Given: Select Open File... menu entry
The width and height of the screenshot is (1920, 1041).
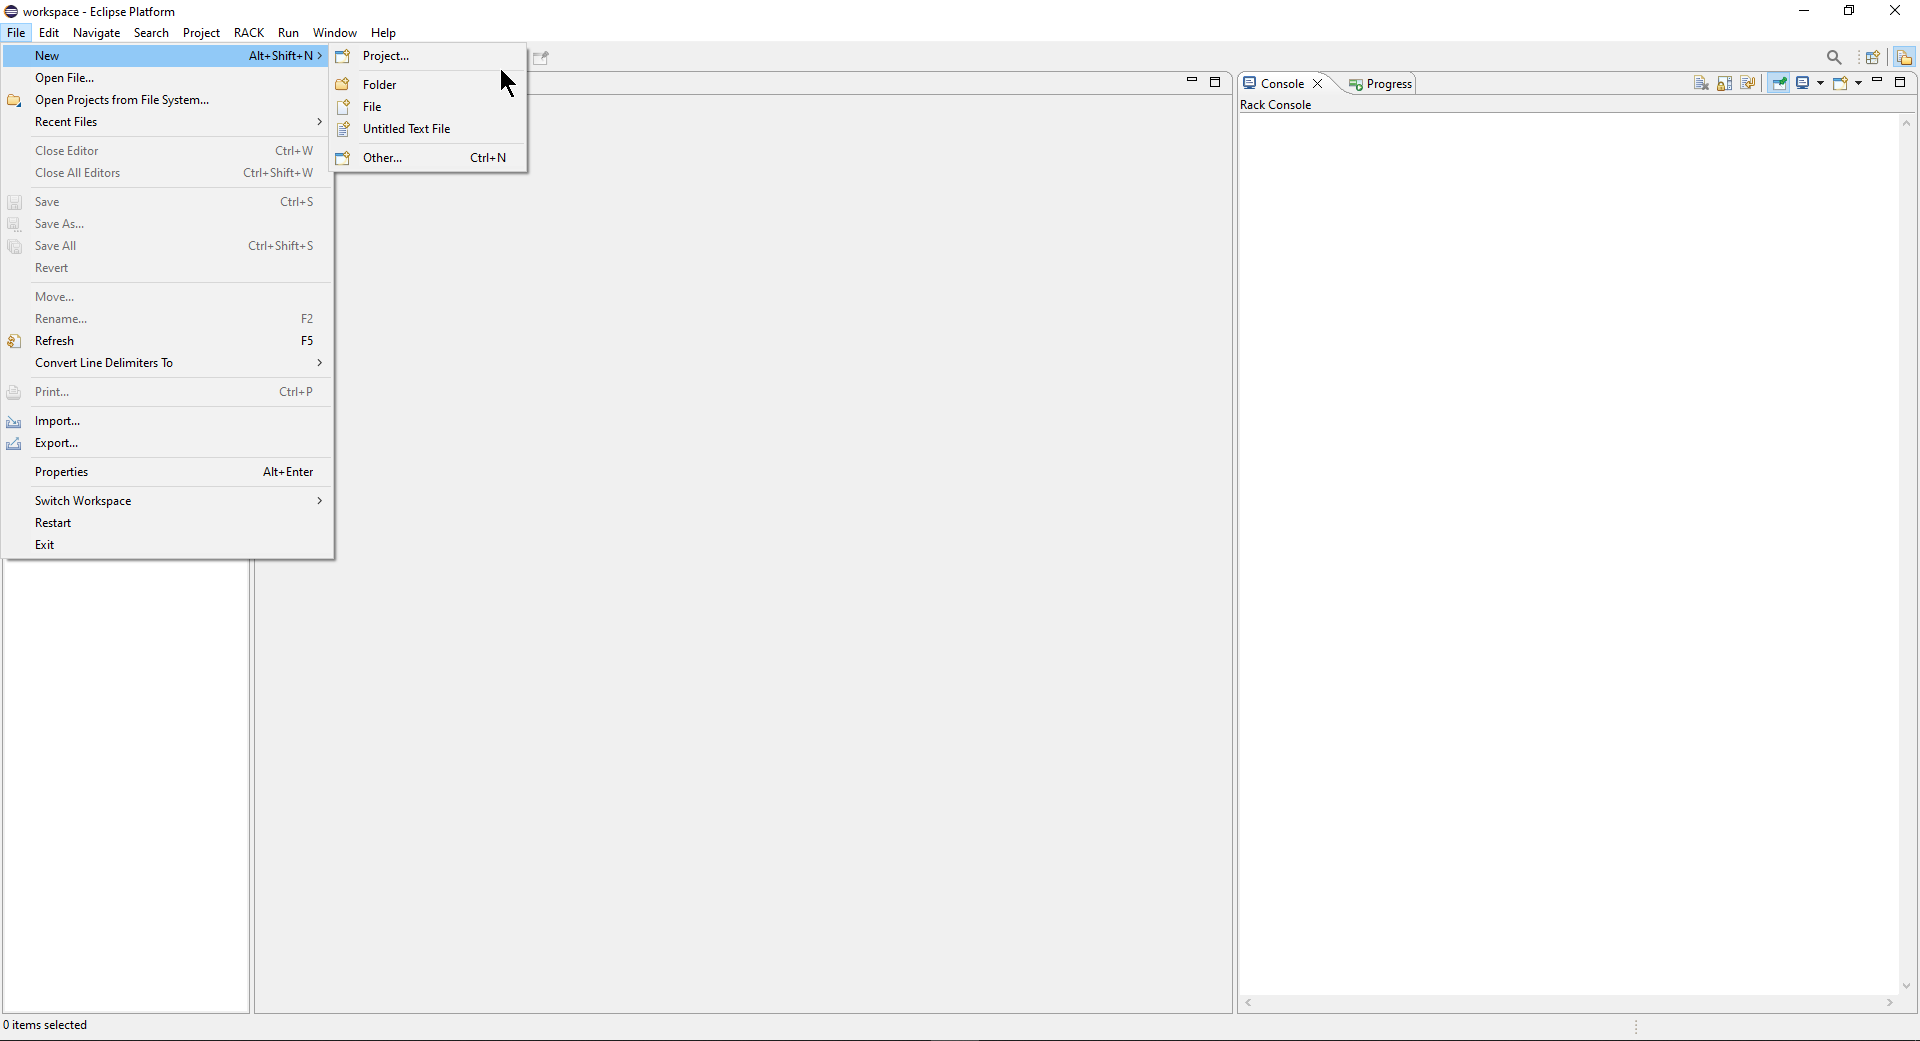Looking at the screenshot, I should pos(166,78).
